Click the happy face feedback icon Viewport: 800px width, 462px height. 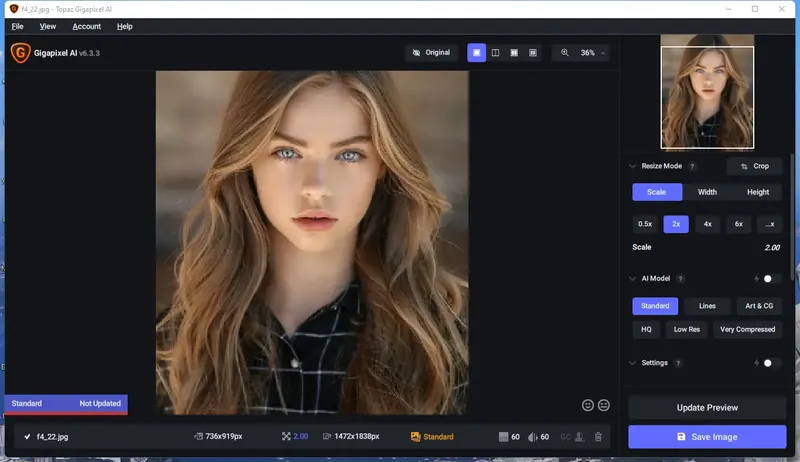588,405
